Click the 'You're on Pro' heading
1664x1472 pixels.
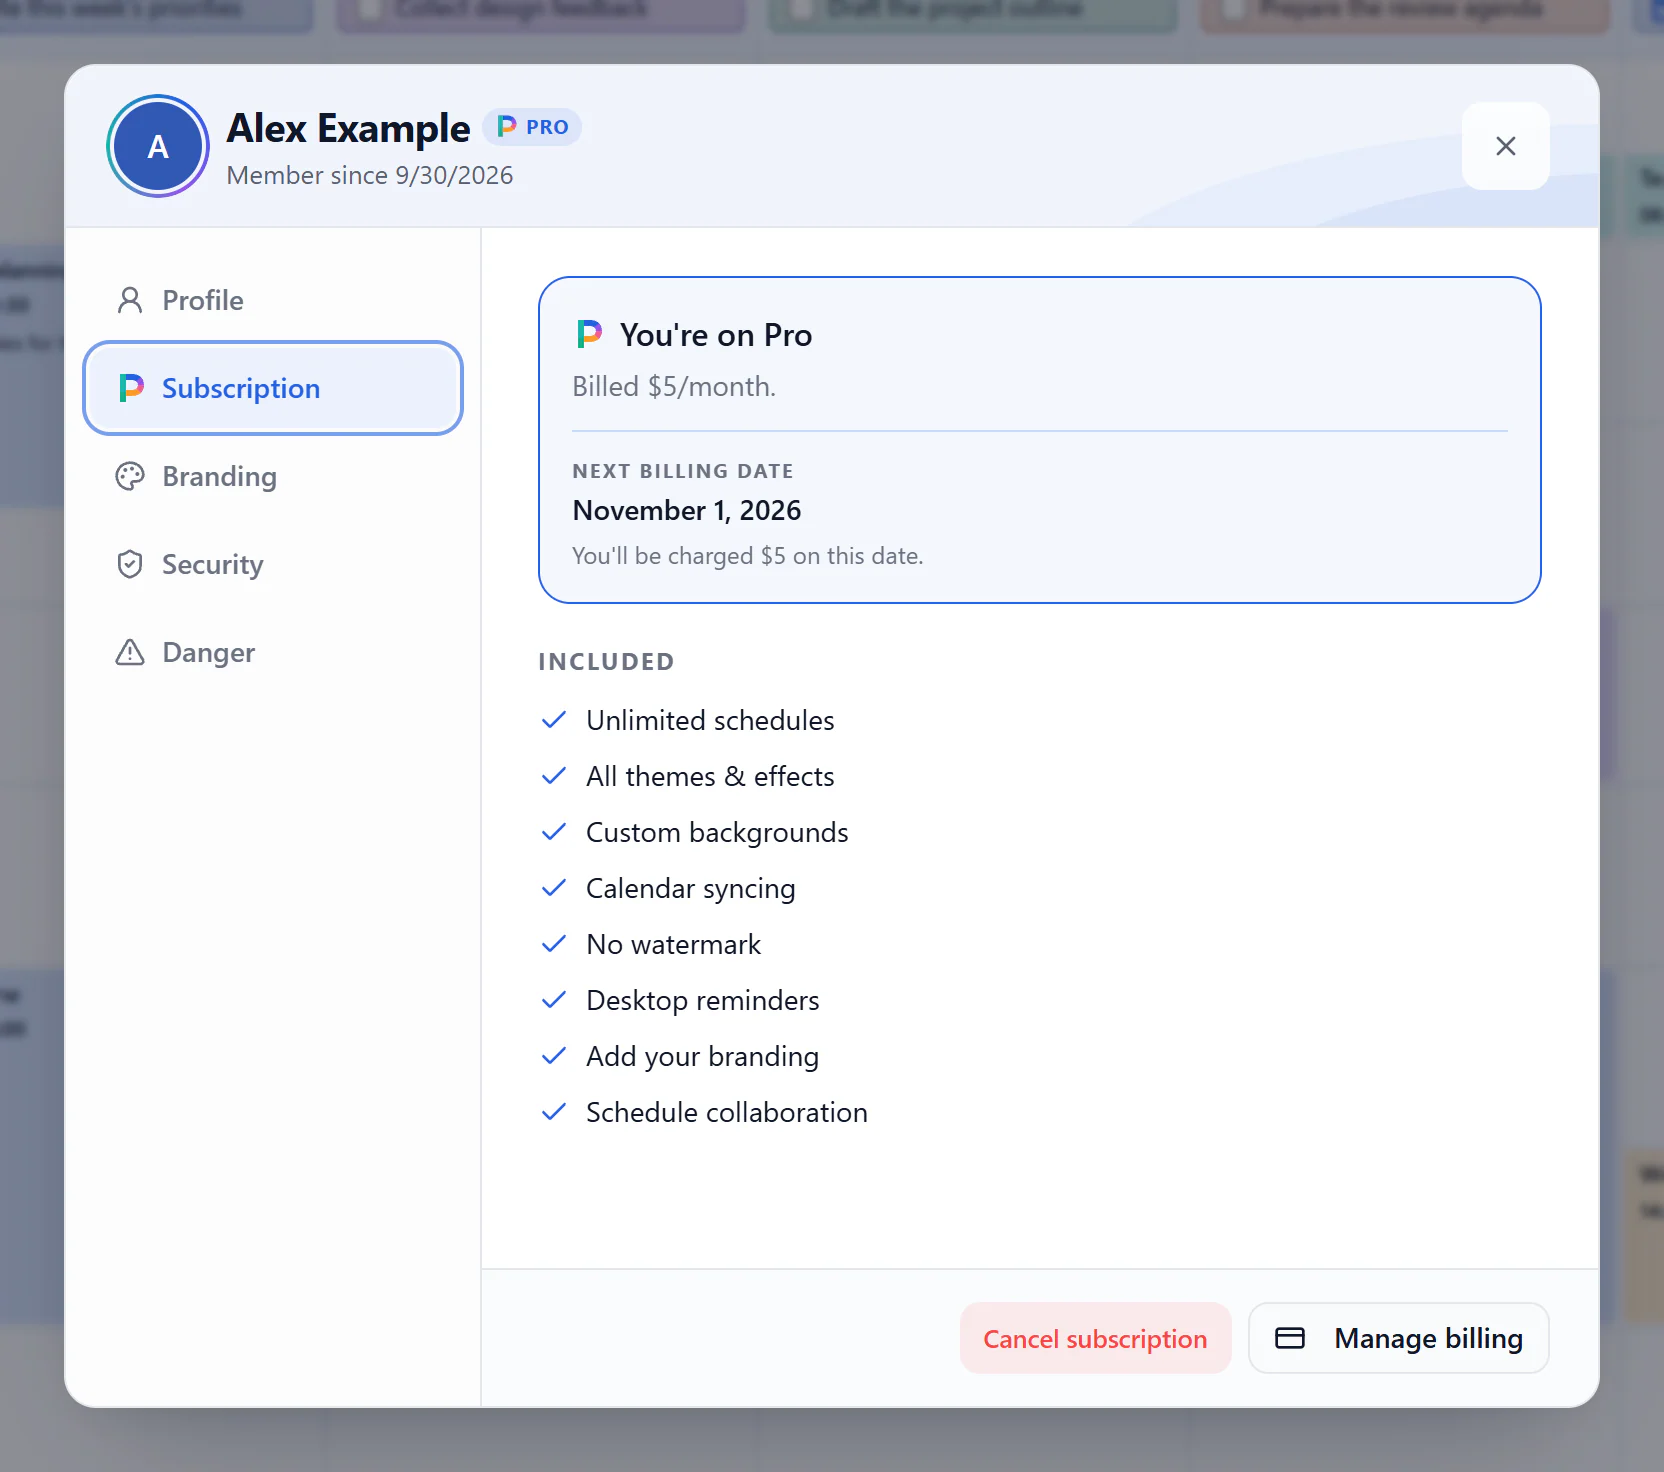tap(716, 335)
